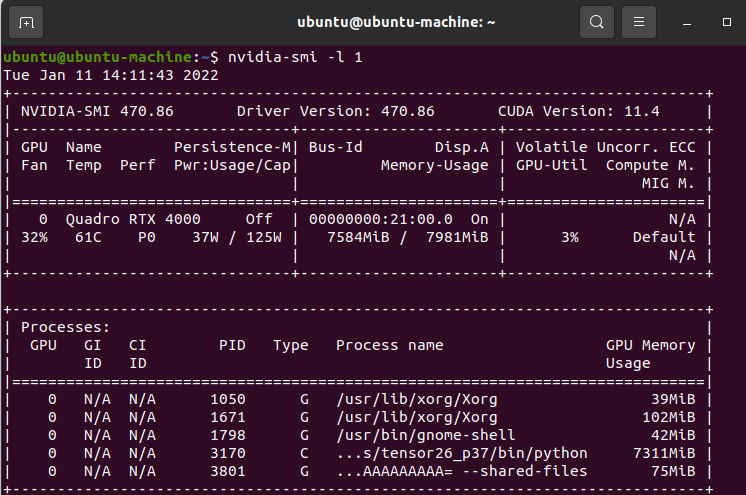Maximize the terminal window
This screenshot has height=495, width=746.
tap(726, 22)
